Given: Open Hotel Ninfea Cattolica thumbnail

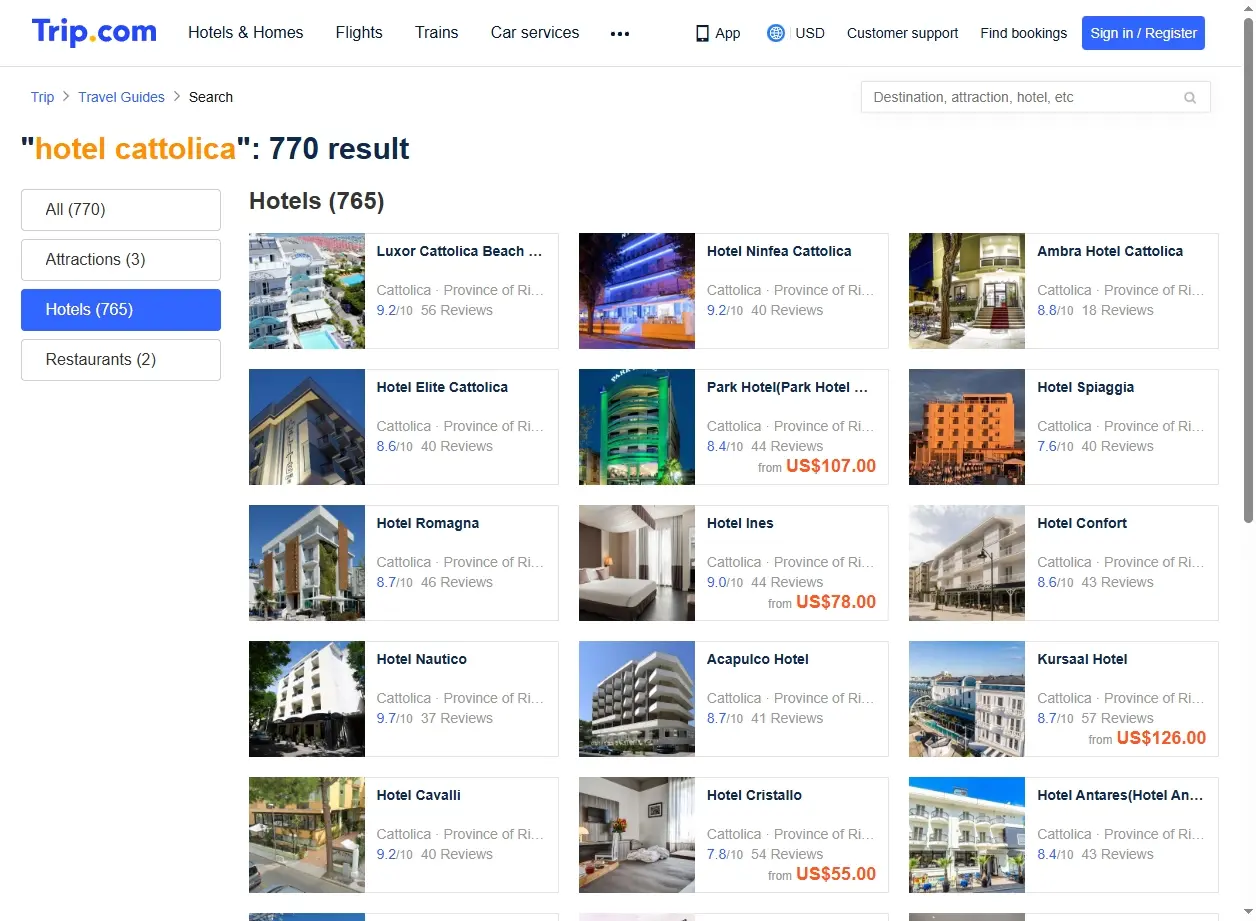Looking at the screenshot, I should pyautogui.click(x=637, y=291).
